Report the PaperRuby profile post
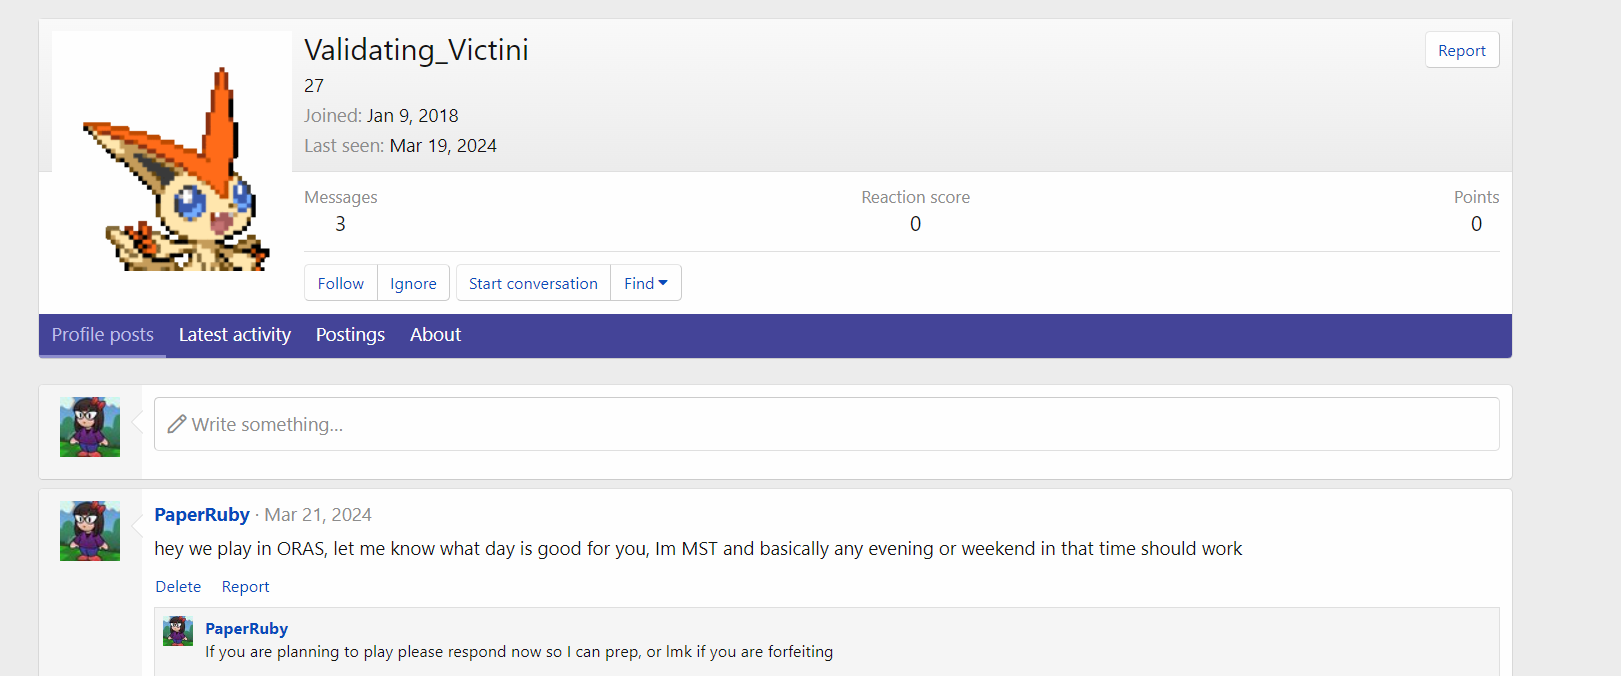This screenshot has height=676, width=1621. pos(245,587)
